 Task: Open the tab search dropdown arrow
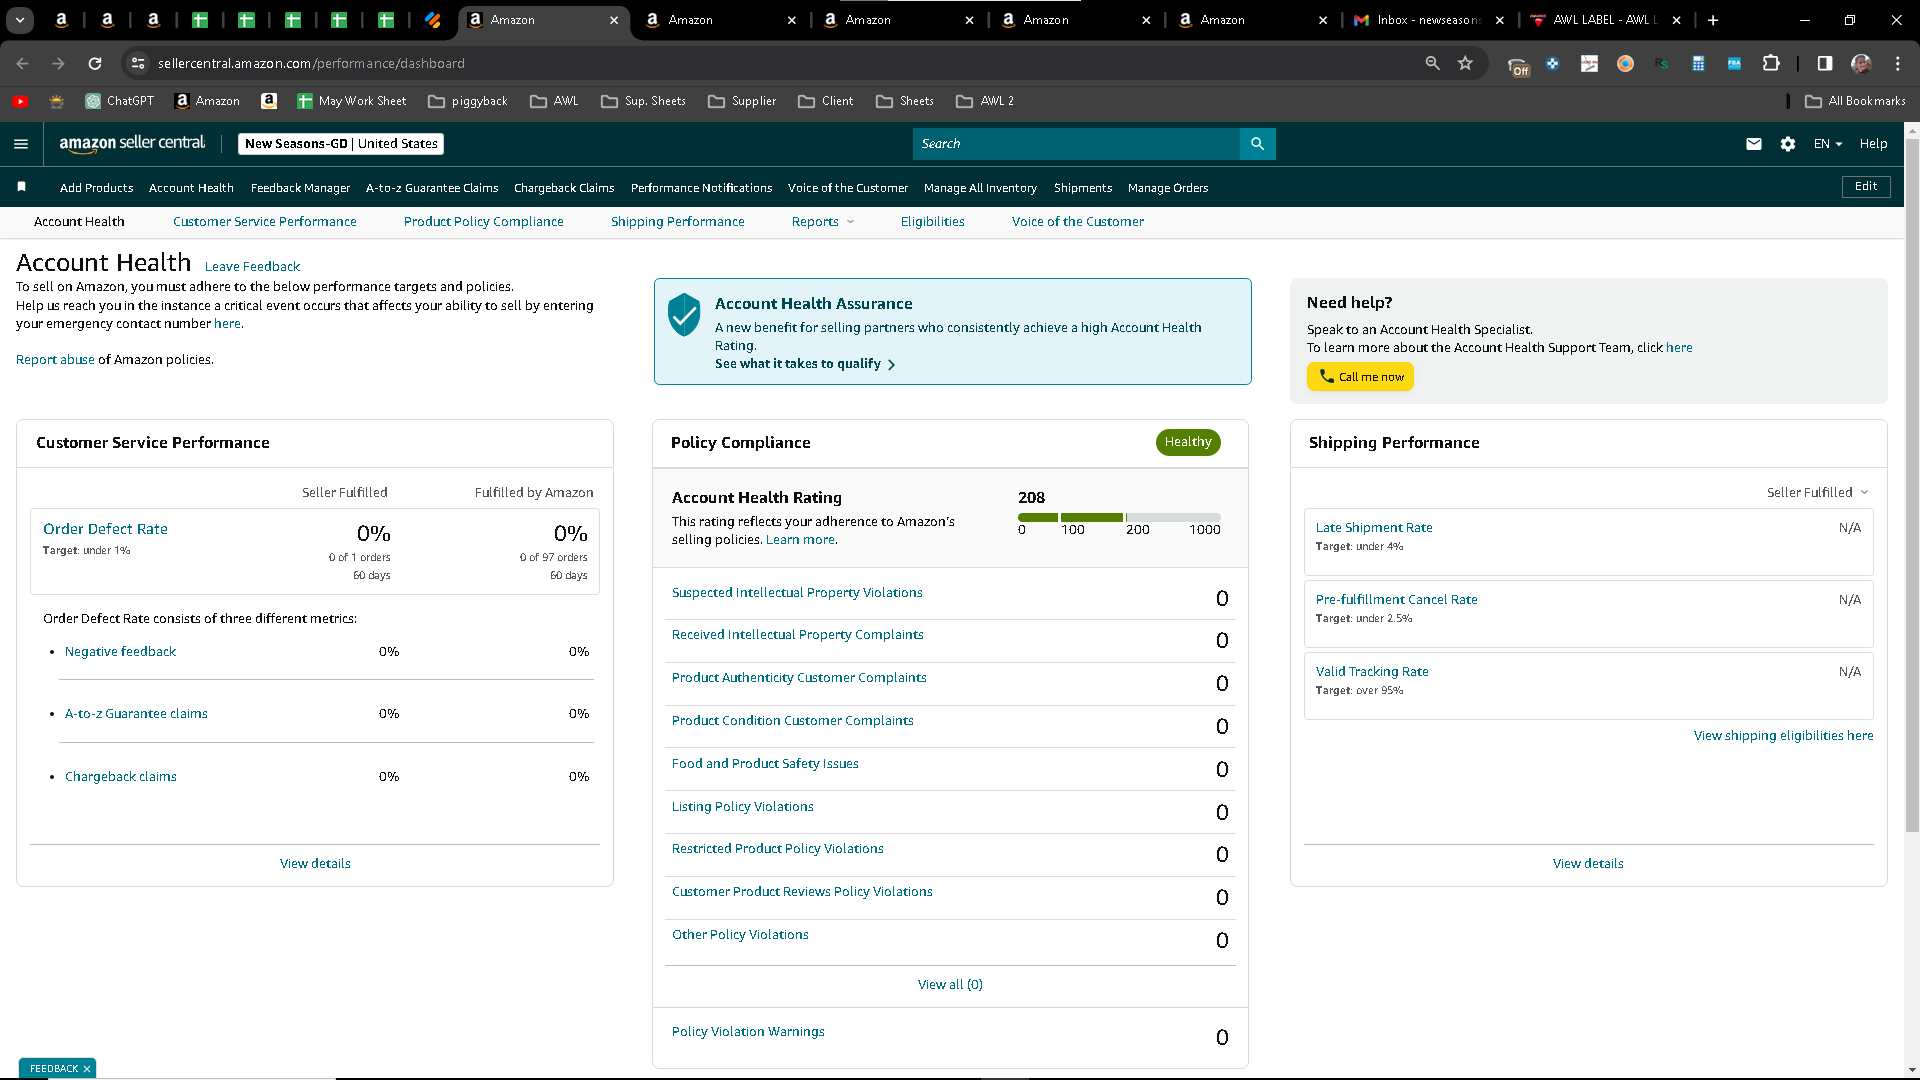point(20,20)
